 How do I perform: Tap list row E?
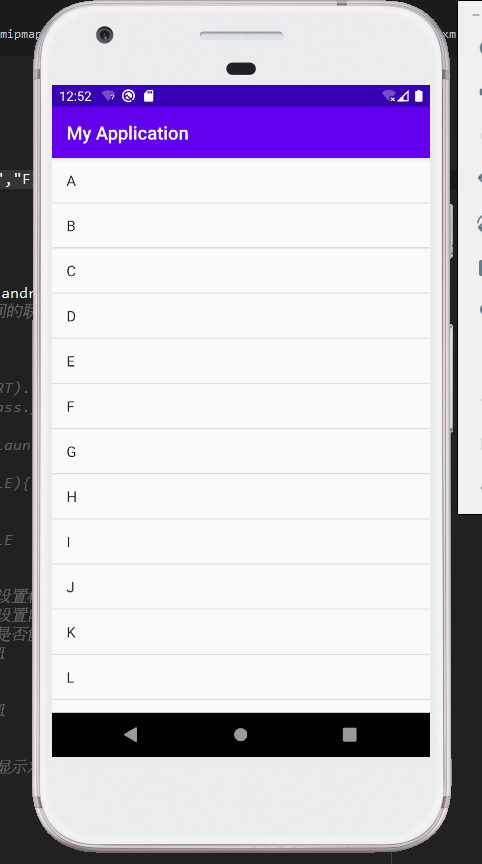coord(241,361)
